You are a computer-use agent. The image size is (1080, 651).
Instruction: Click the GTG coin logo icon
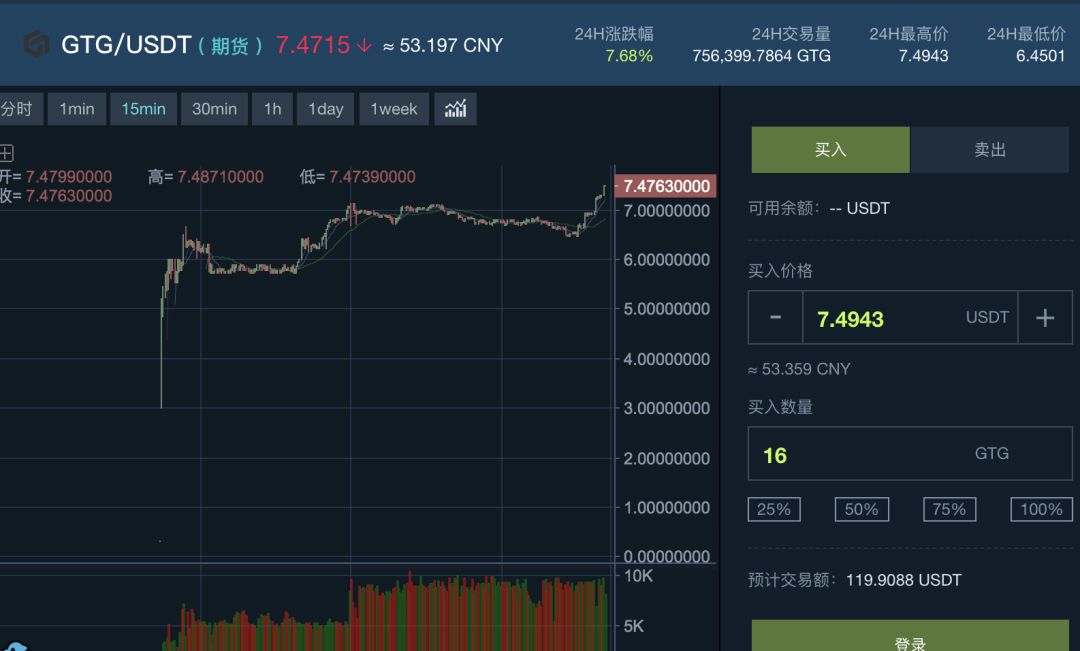pos(36,45)
